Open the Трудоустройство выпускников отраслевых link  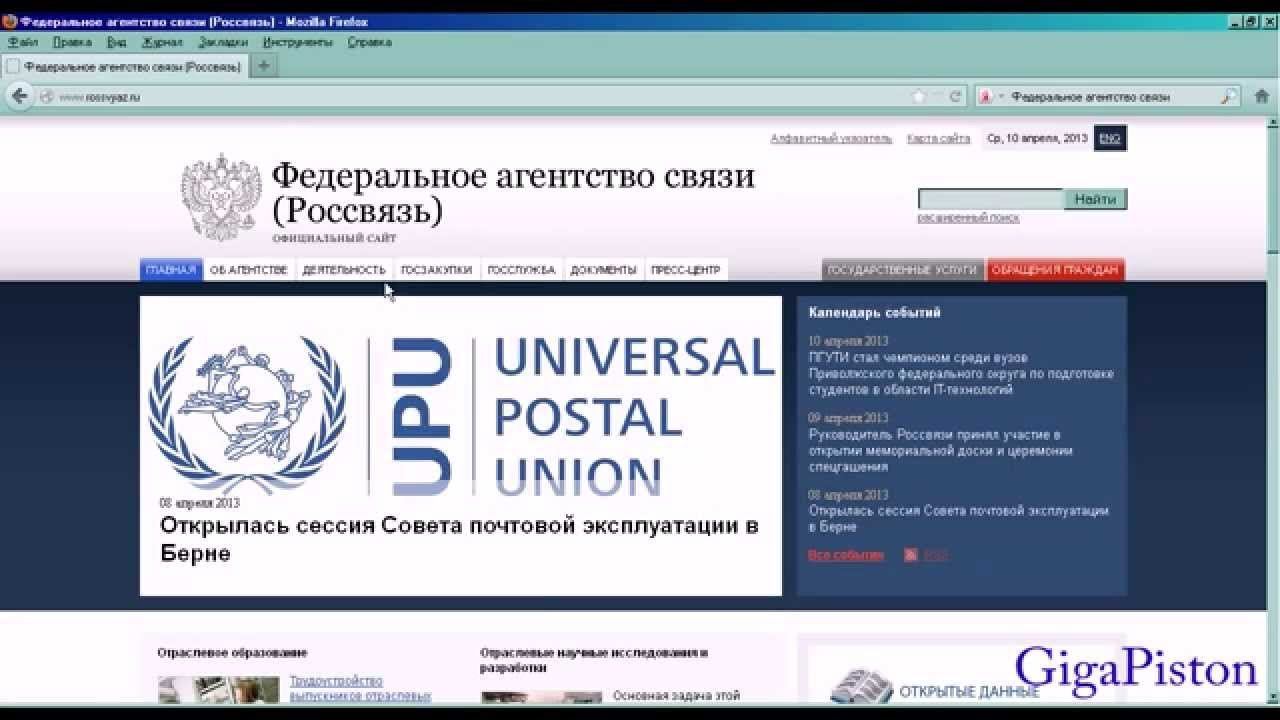360,688
